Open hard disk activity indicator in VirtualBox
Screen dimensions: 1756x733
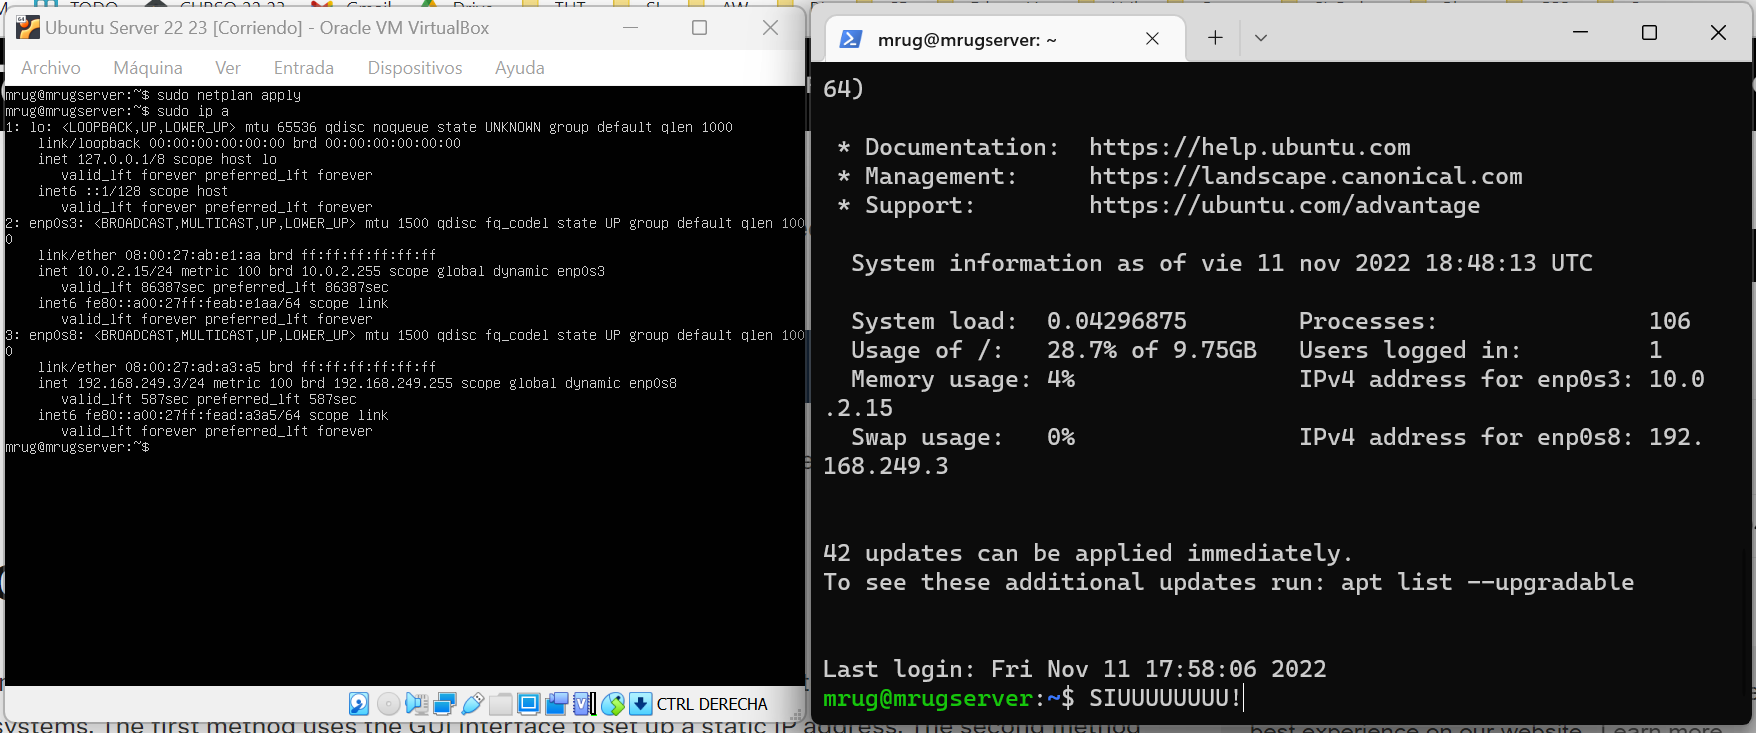359,704
